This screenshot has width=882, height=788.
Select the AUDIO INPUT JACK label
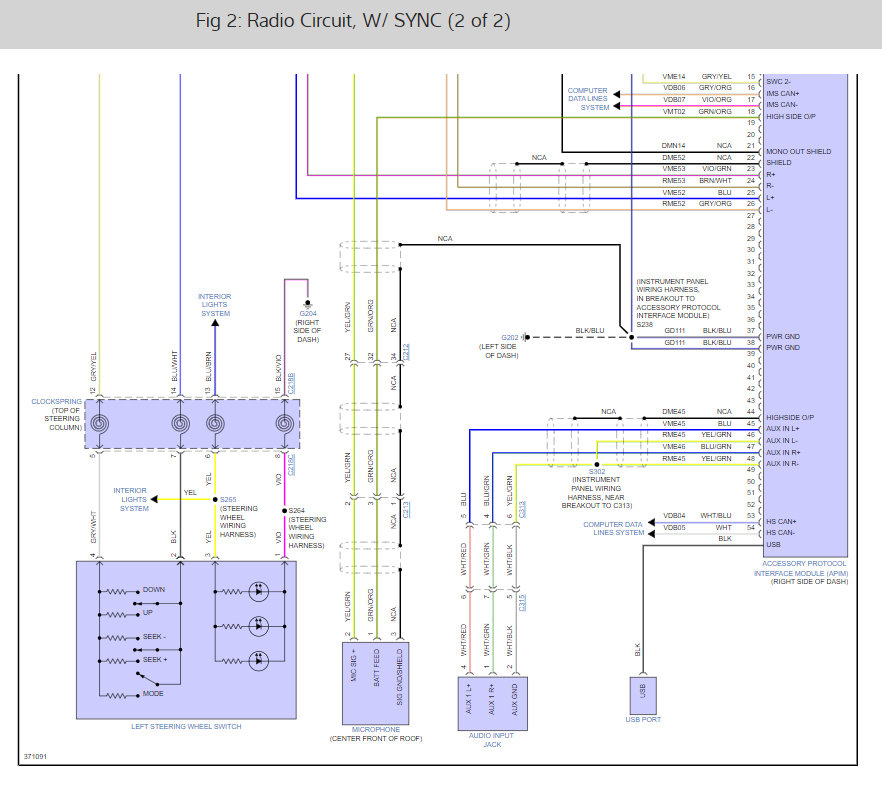point(492,740)
